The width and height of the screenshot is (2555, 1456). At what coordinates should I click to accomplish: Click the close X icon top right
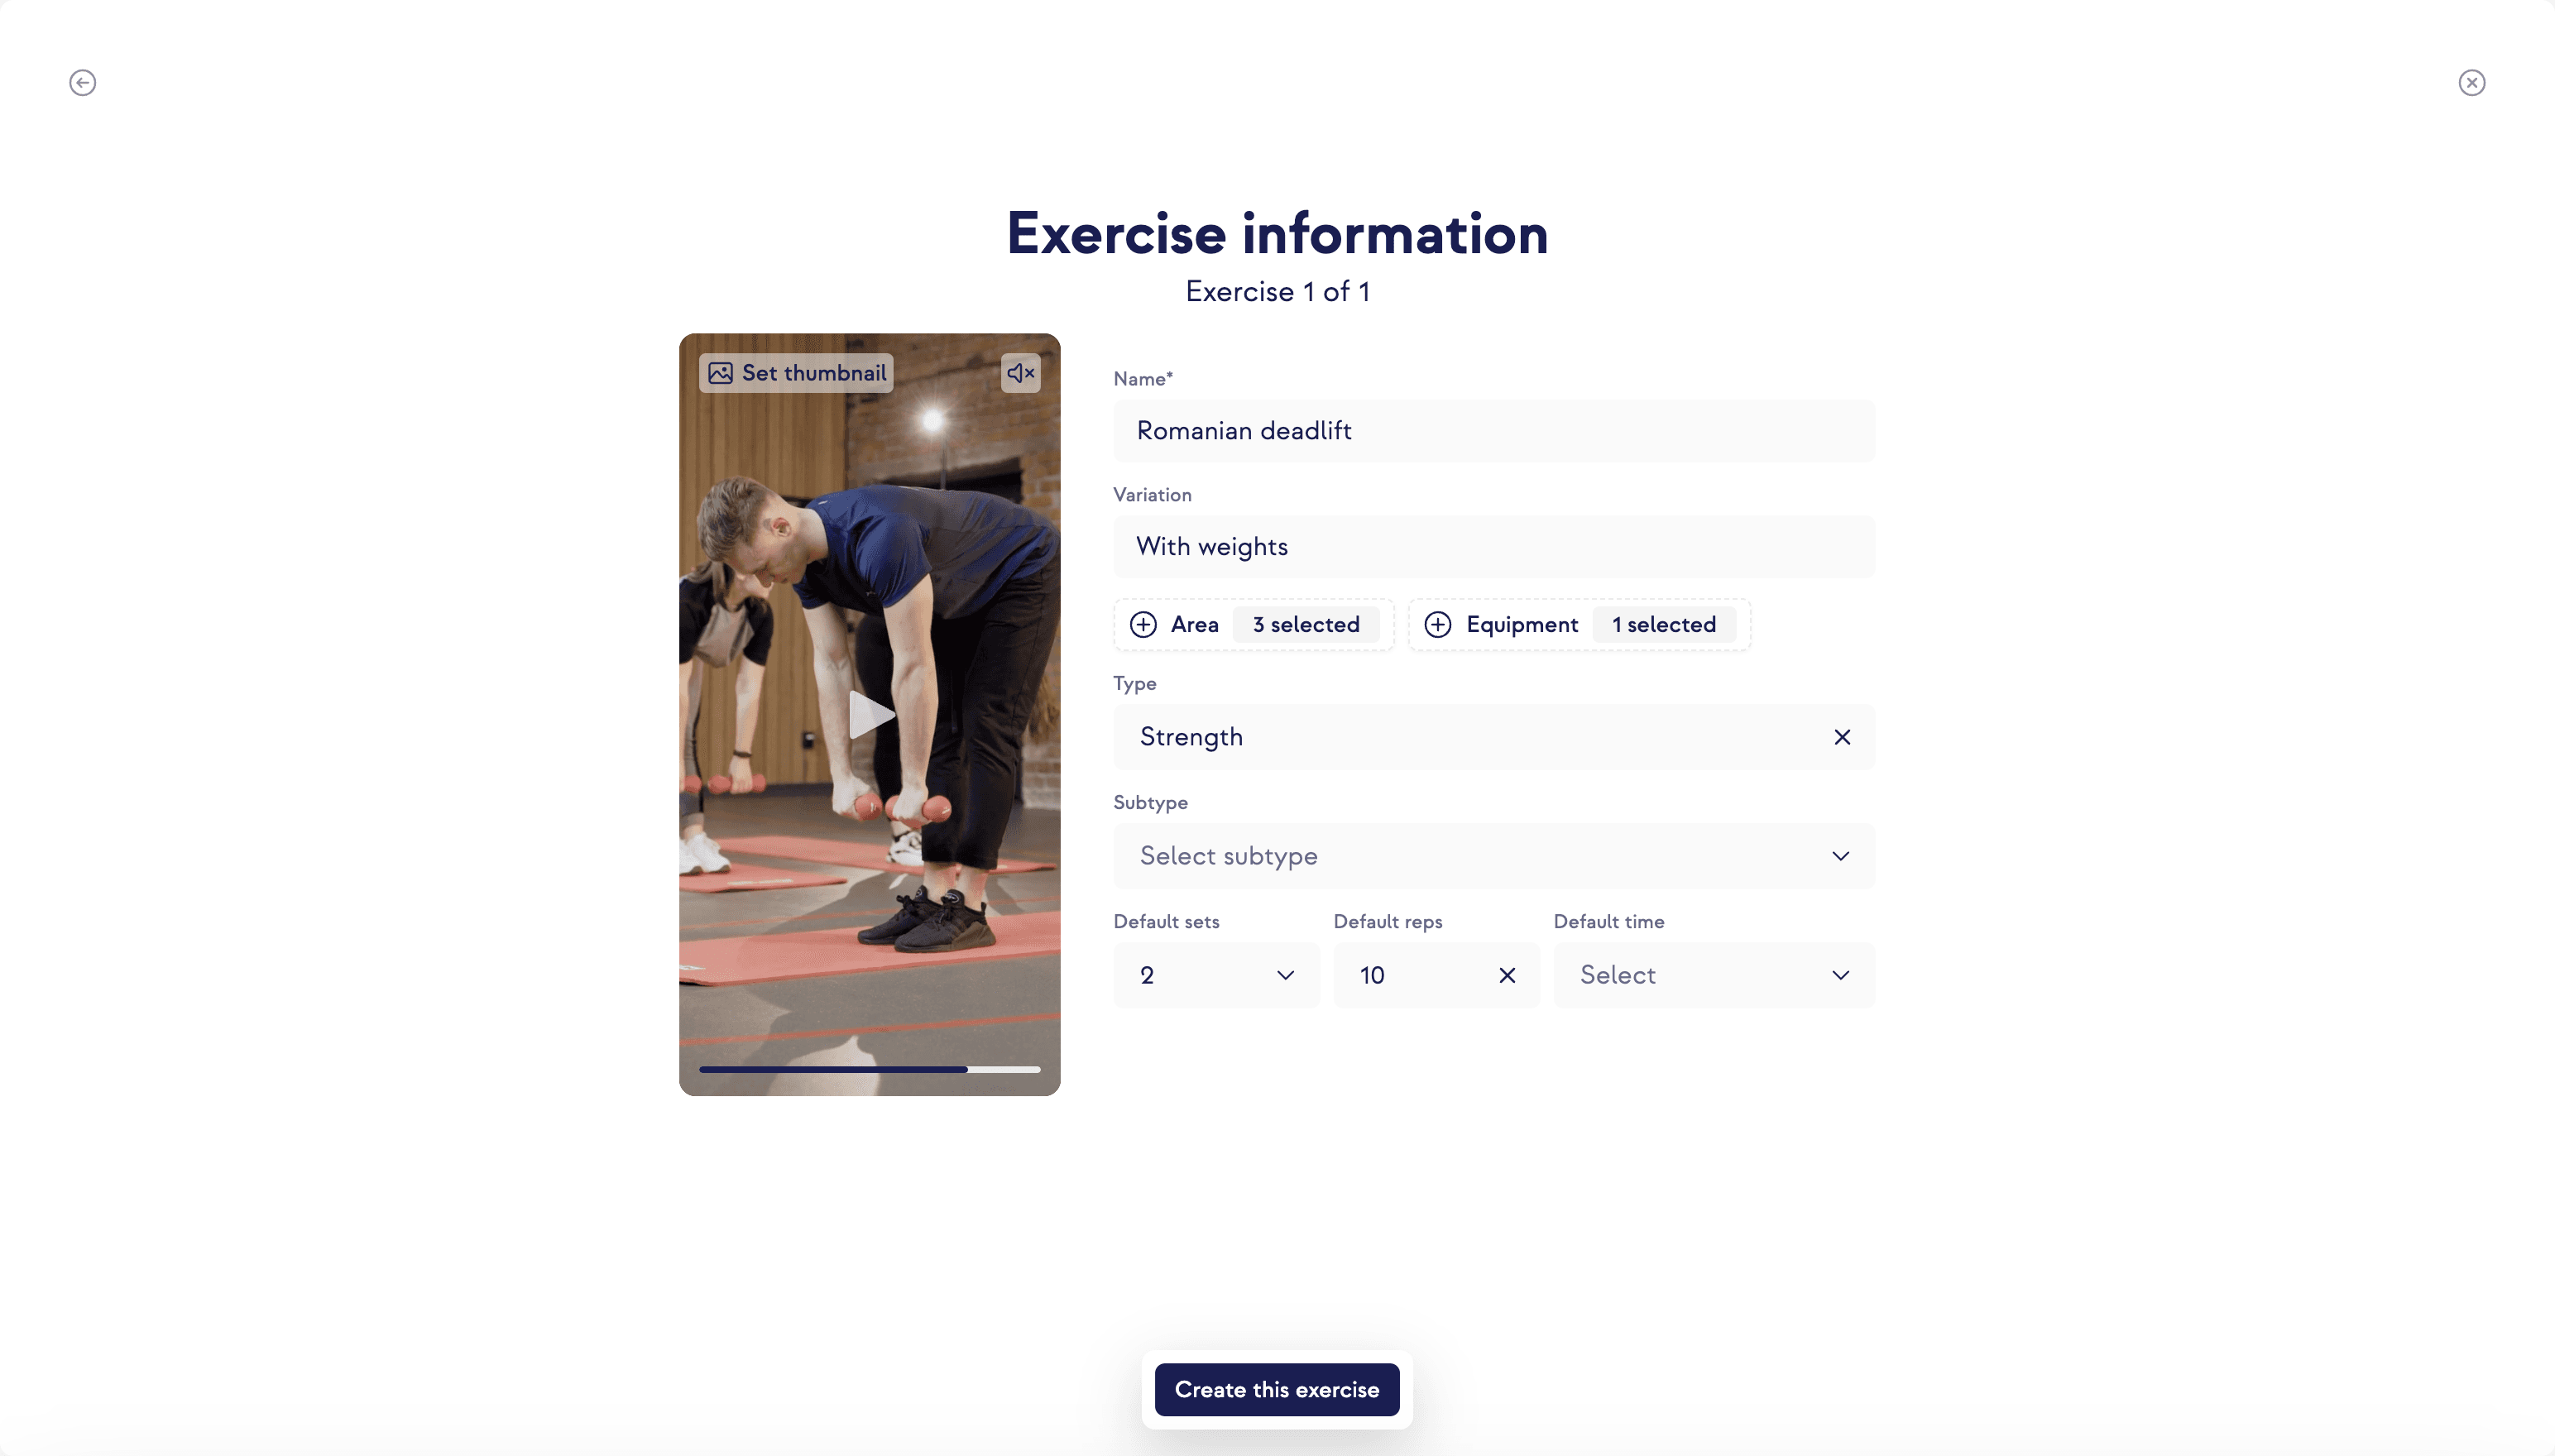[2472, 83]
